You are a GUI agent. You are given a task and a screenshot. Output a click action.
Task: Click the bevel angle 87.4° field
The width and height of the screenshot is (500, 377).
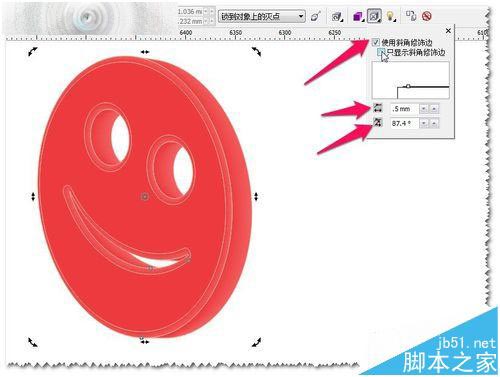[x=405, y=123]
